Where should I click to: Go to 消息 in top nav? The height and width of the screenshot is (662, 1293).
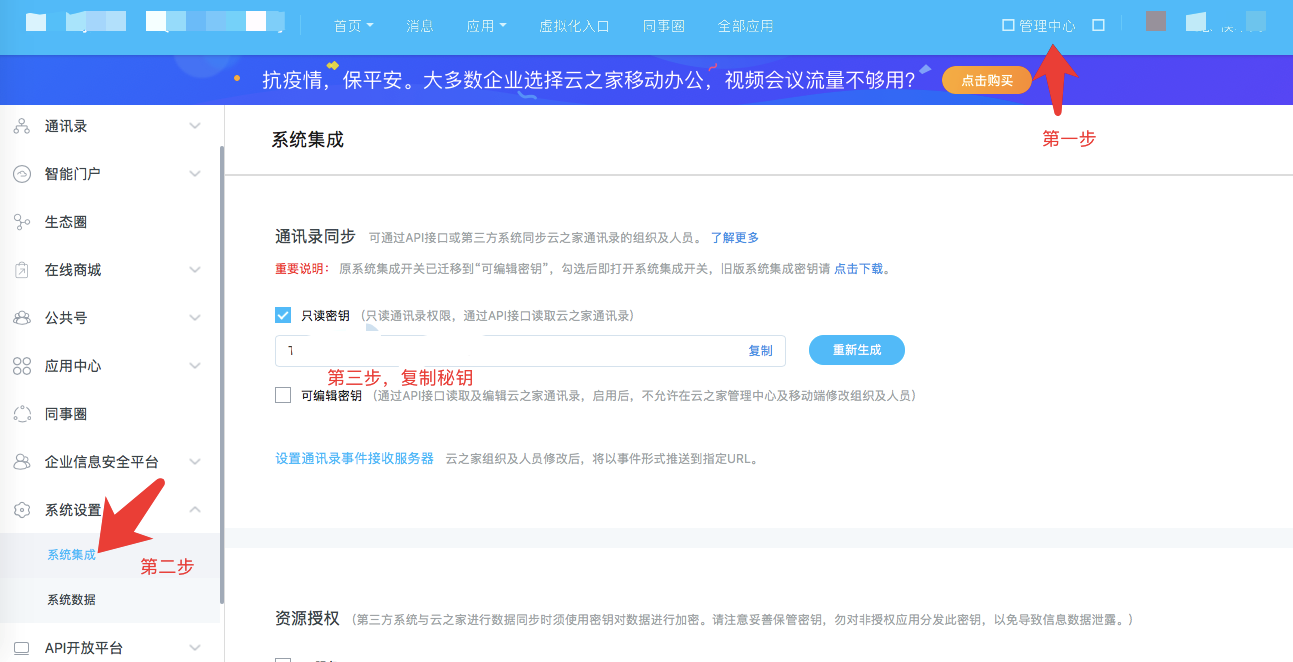(420, 26)
